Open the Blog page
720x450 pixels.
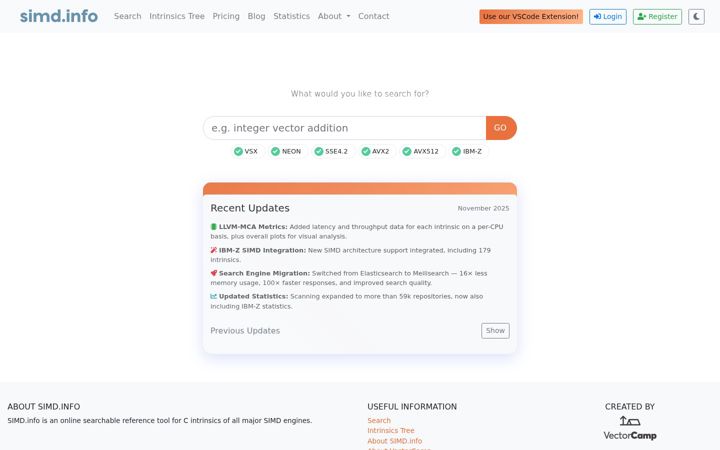click(x=256, y=16)
